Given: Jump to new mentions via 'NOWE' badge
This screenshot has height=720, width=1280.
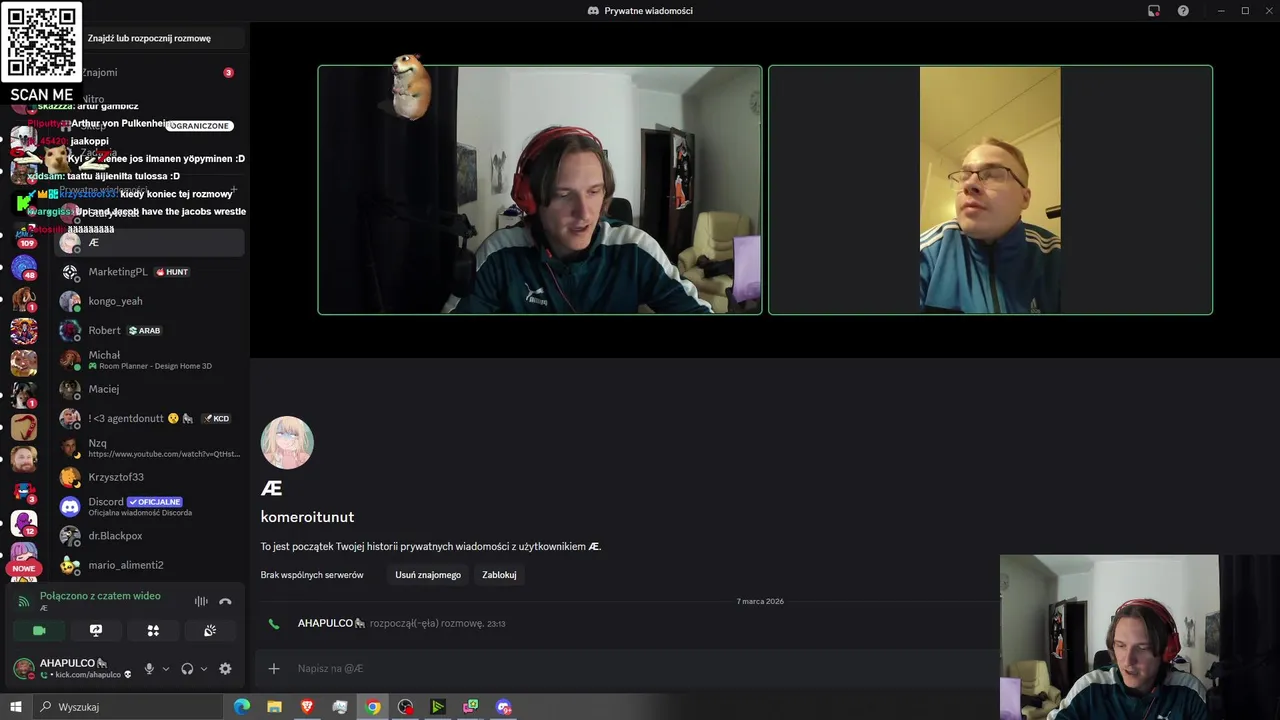Looking at the screenshot, I should click(x=24, y=568).
